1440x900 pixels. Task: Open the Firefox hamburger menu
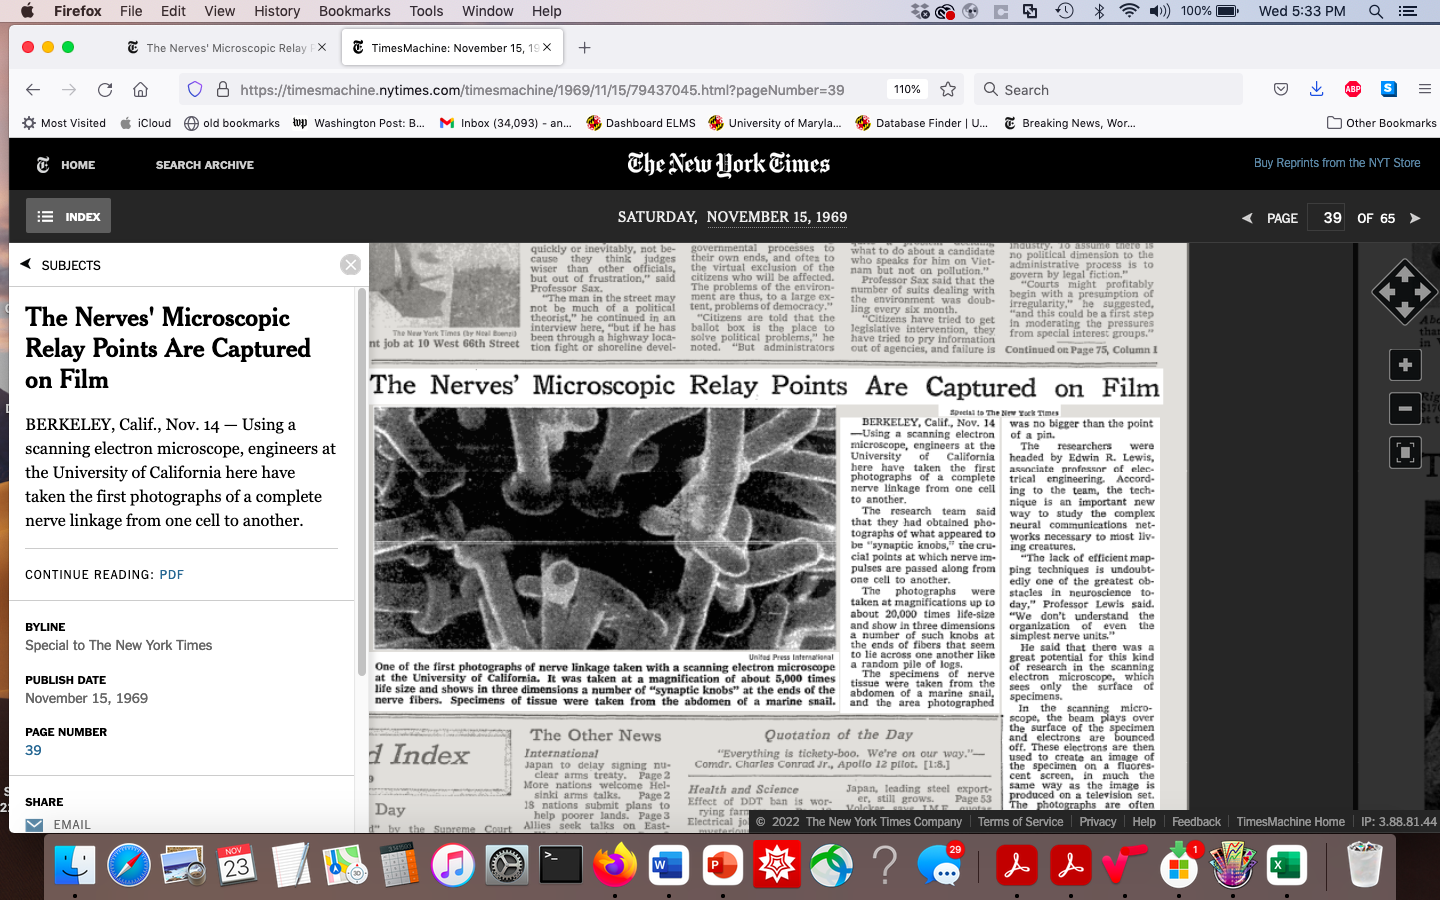click(1425, 89)
